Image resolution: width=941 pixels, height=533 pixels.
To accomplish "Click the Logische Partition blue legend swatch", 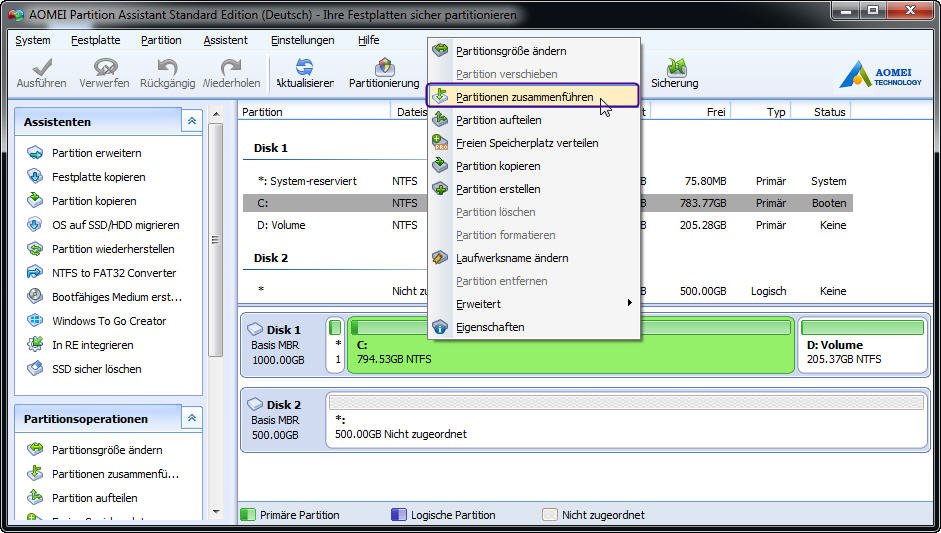I will (398, 514).
